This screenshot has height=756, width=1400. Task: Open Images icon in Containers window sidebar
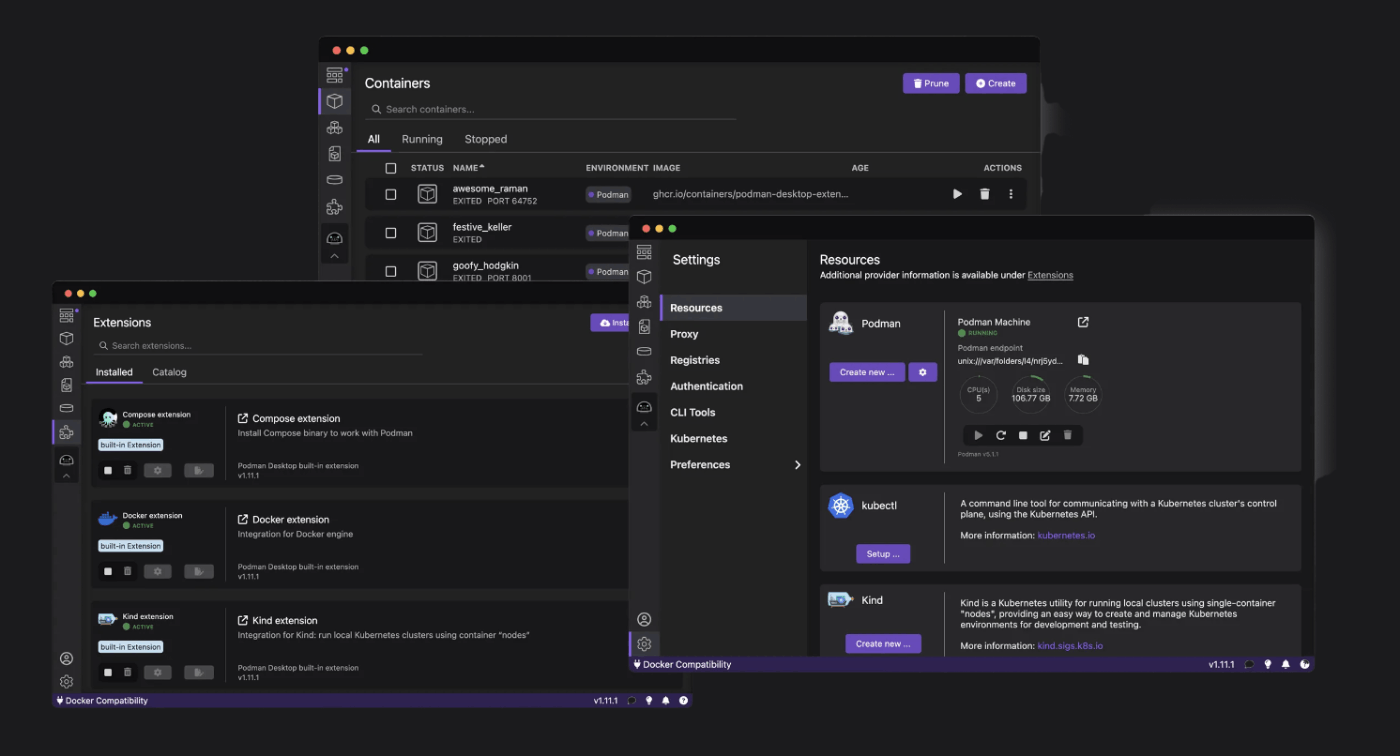[335, 153]
